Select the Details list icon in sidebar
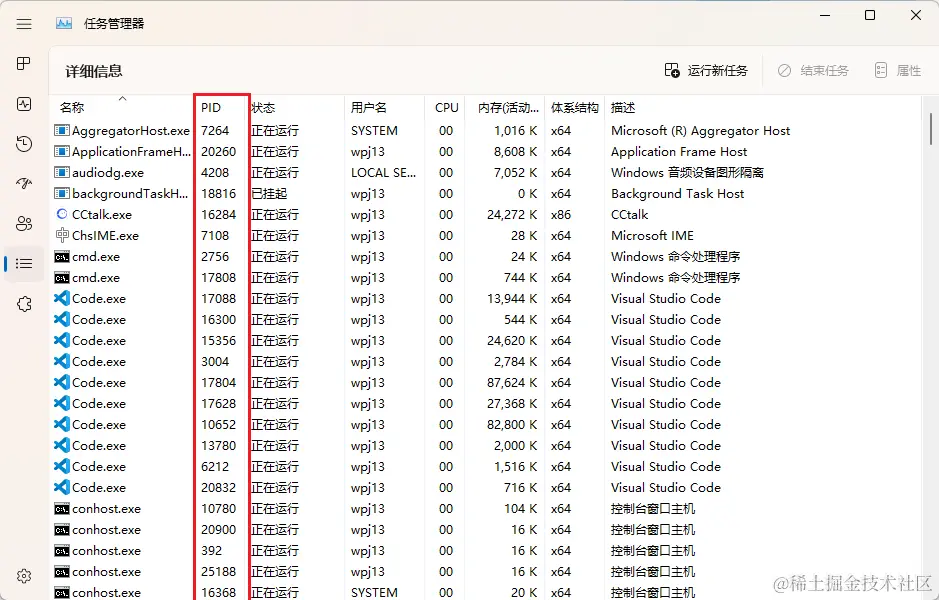 coord(24,263)
